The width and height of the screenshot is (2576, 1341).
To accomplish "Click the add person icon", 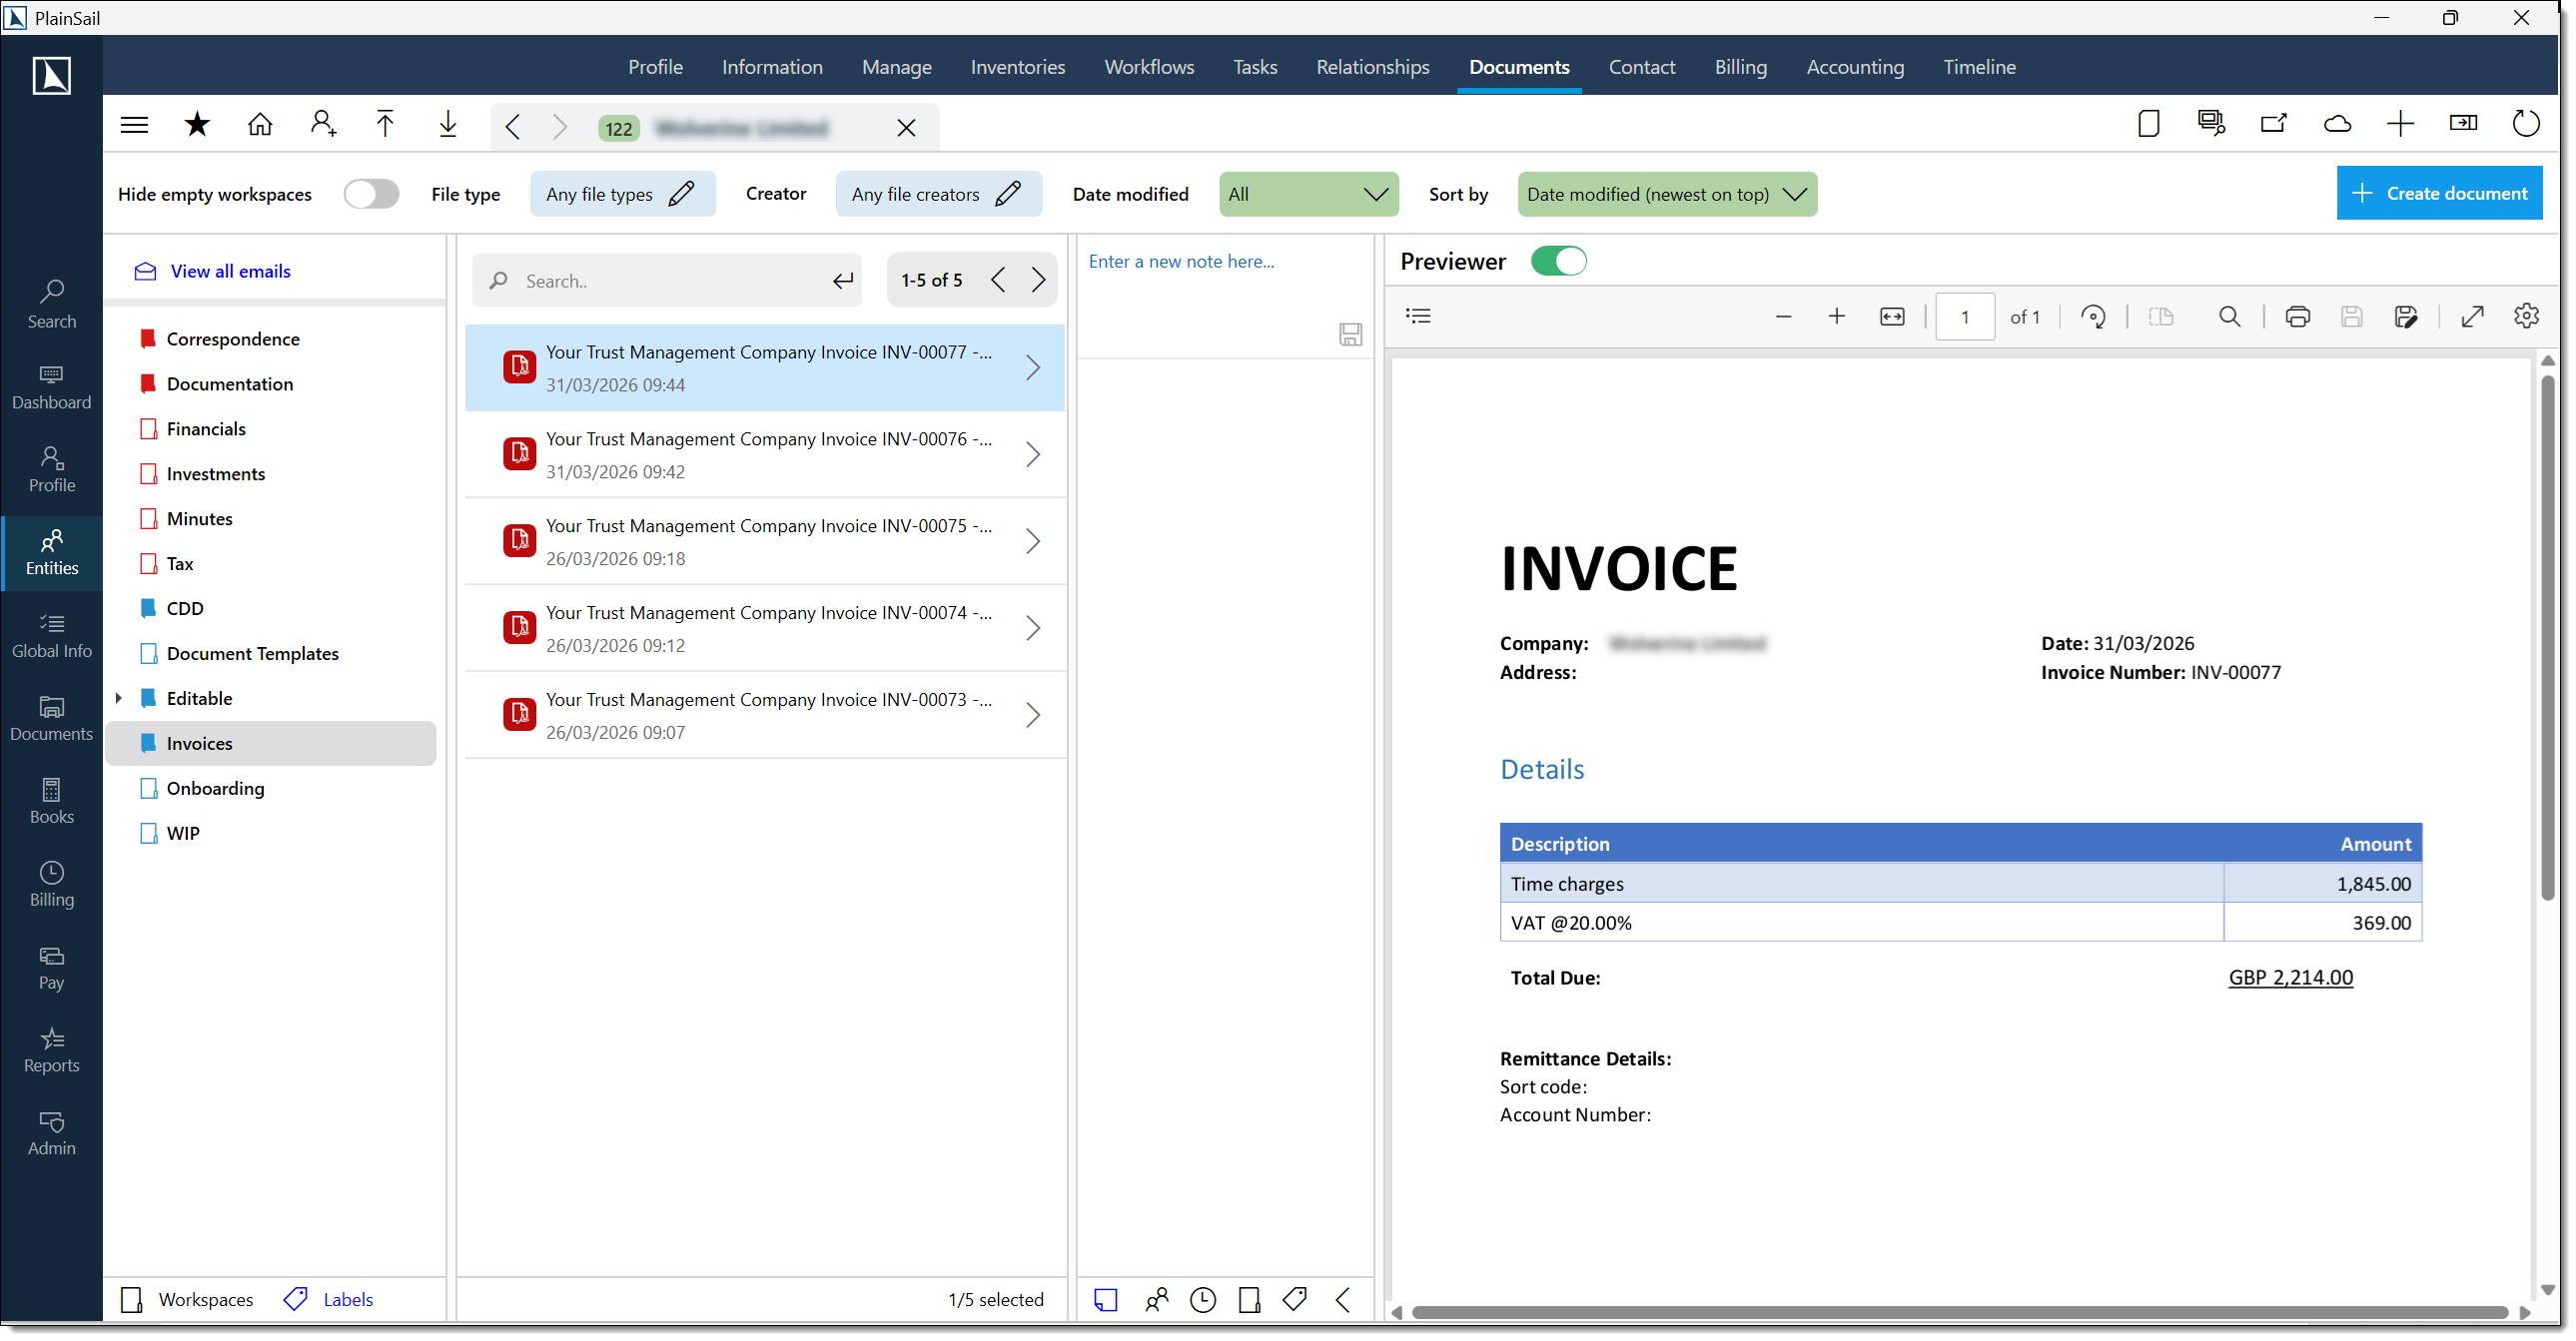I will (x=322, y=124).
